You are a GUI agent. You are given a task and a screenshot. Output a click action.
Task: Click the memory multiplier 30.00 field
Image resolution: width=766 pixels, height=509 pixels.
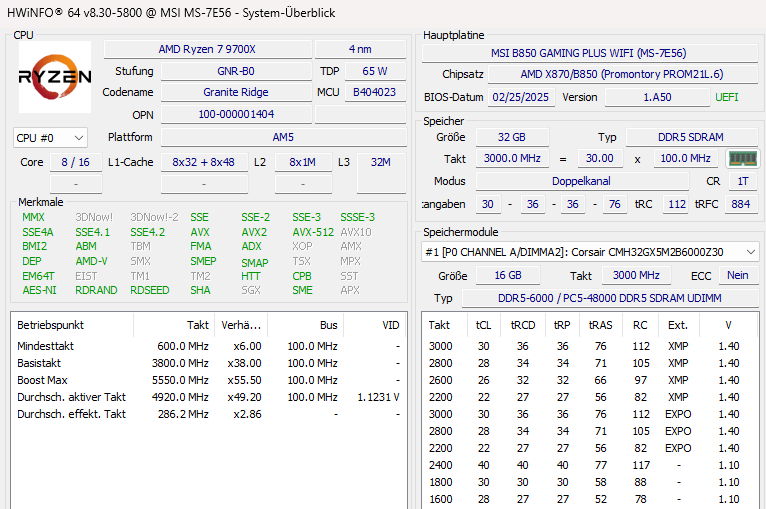coord(600,159)
